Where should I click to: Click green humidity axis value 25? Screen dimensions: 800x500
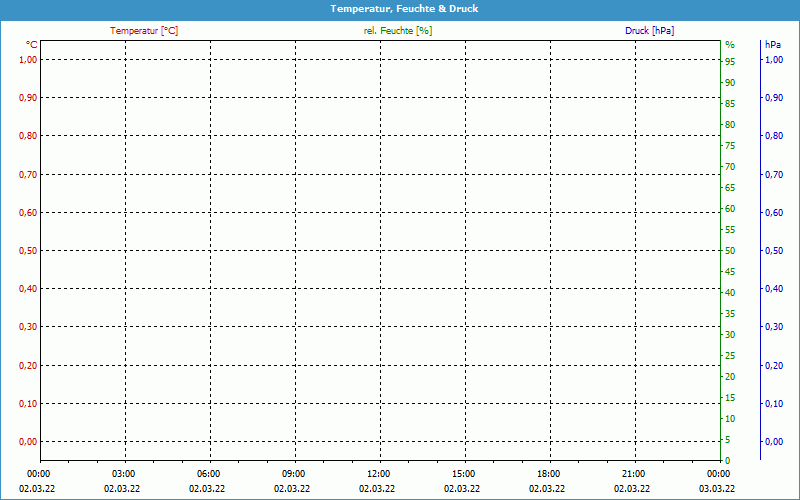pyautogui.click(x=730, y=356)
